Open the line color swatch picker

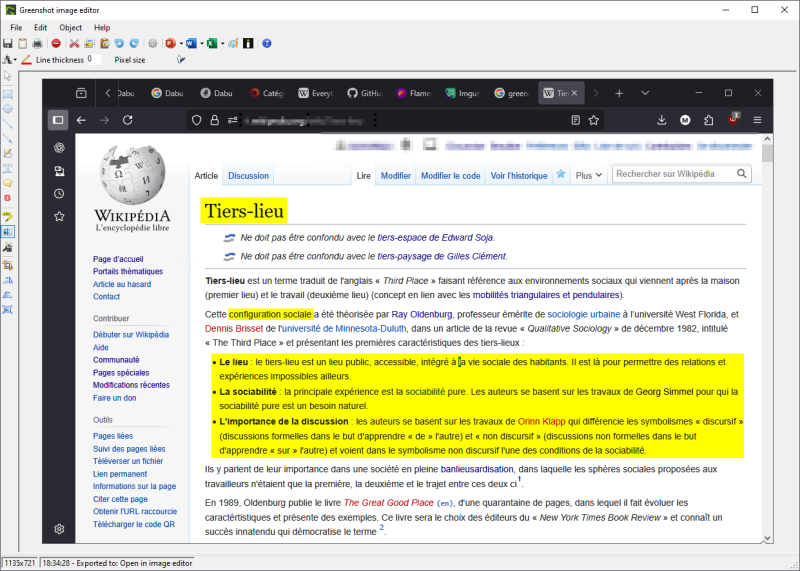pyautogui.click(x=27, y=60)
